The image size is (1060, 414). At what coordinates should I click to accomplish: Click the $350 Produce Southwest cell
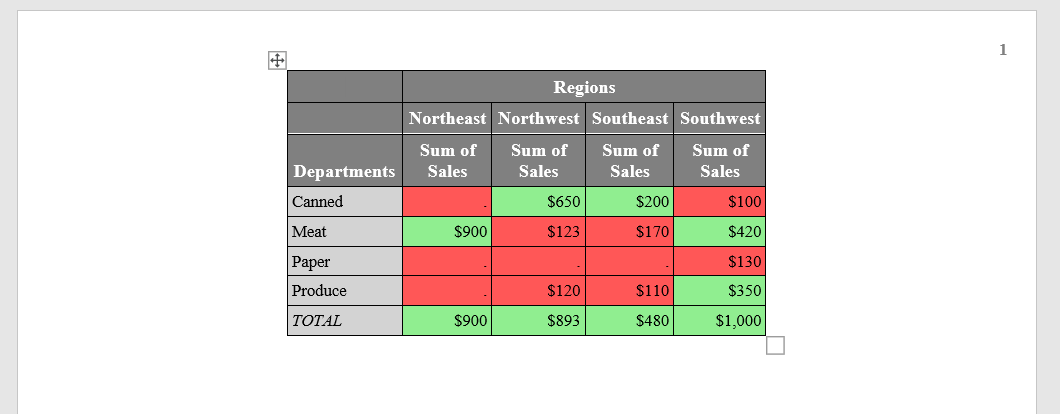719,291
